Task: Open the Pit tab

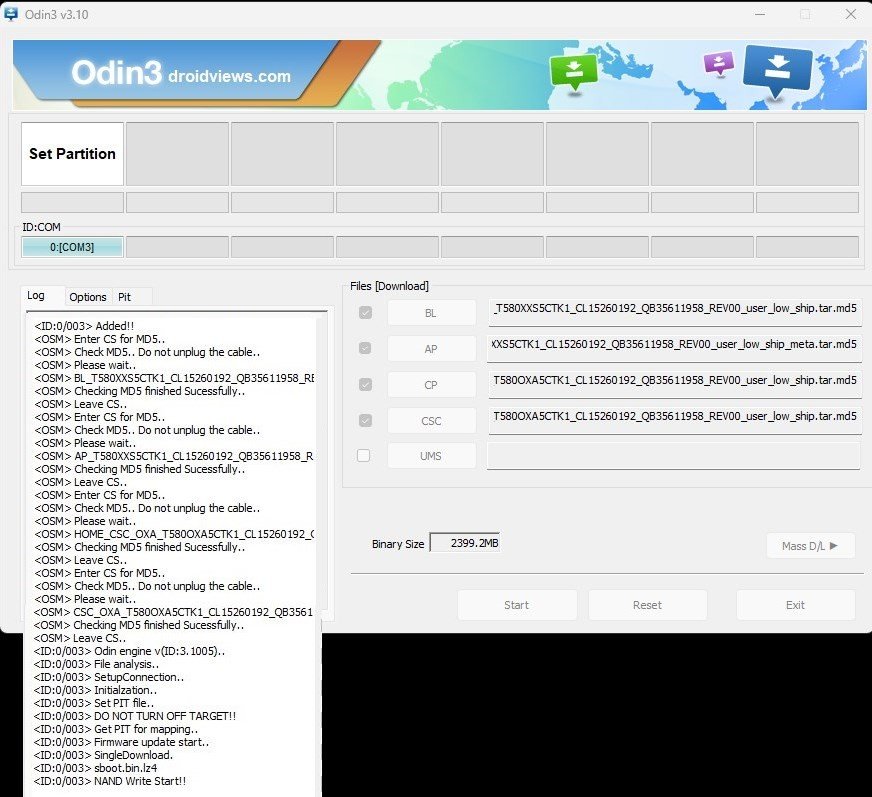Action: [125, 297]
